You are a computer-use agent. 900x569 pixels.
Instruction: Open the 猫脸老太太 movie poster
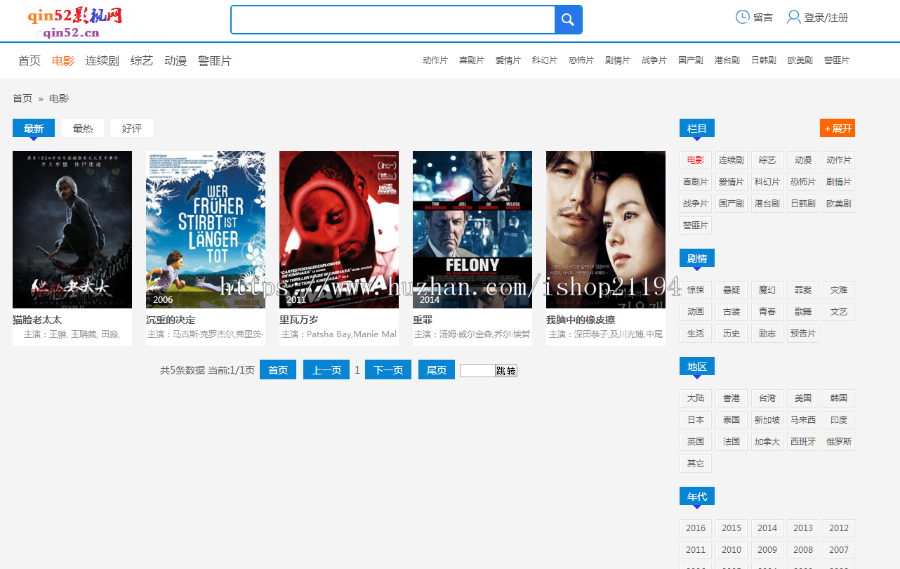tap(72, 229)
